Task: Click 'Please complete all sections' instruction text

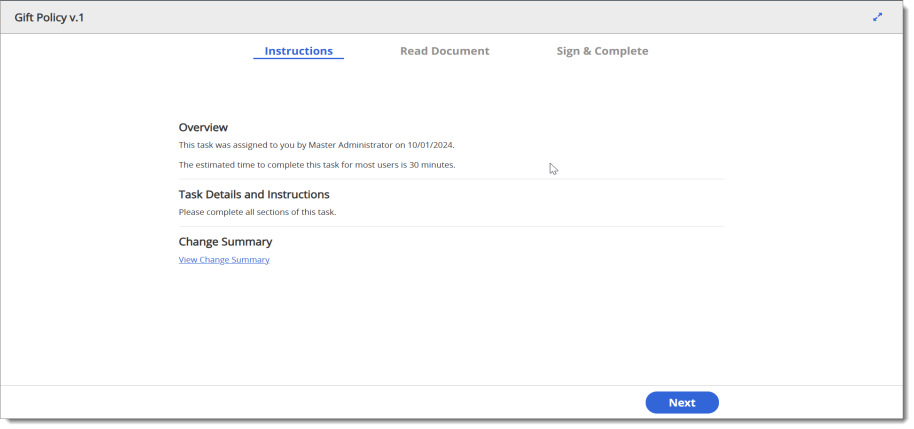Action: [x=257, y=212]
